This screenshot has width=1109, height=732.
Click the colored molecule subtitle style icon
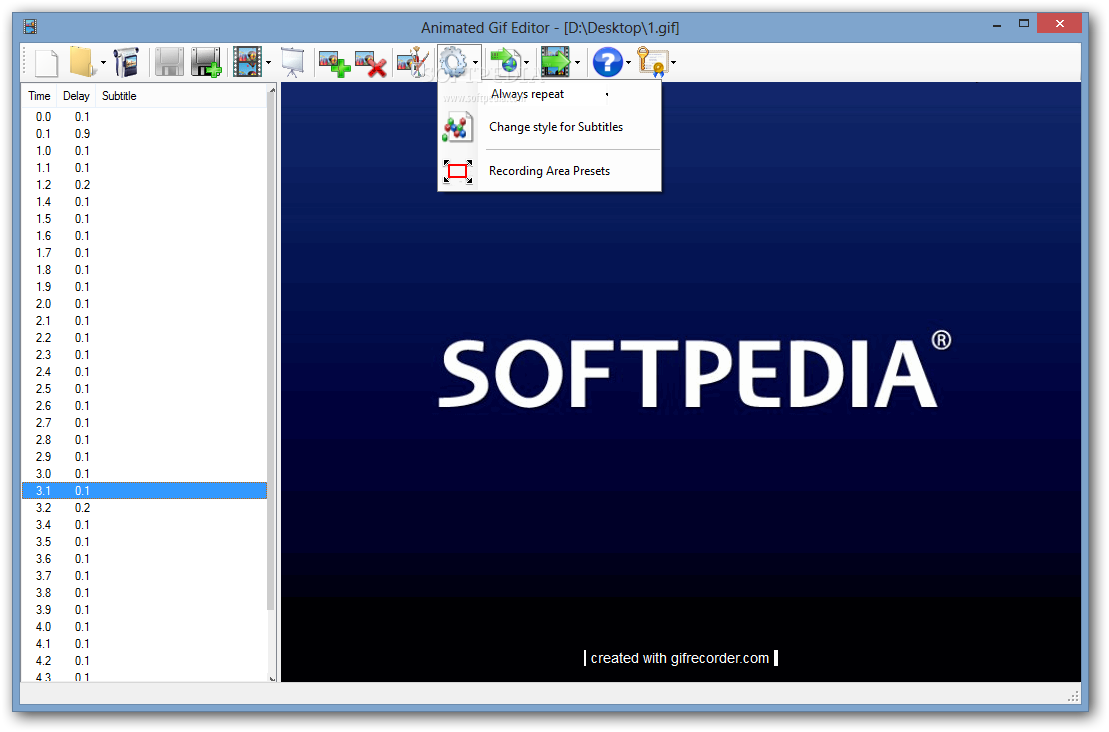tap(457, 128)
